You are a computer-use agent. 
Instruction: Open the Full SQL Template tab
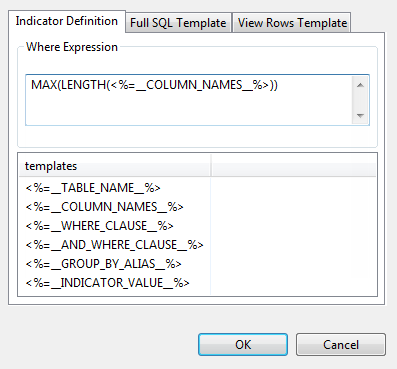[x=178, y=23]
